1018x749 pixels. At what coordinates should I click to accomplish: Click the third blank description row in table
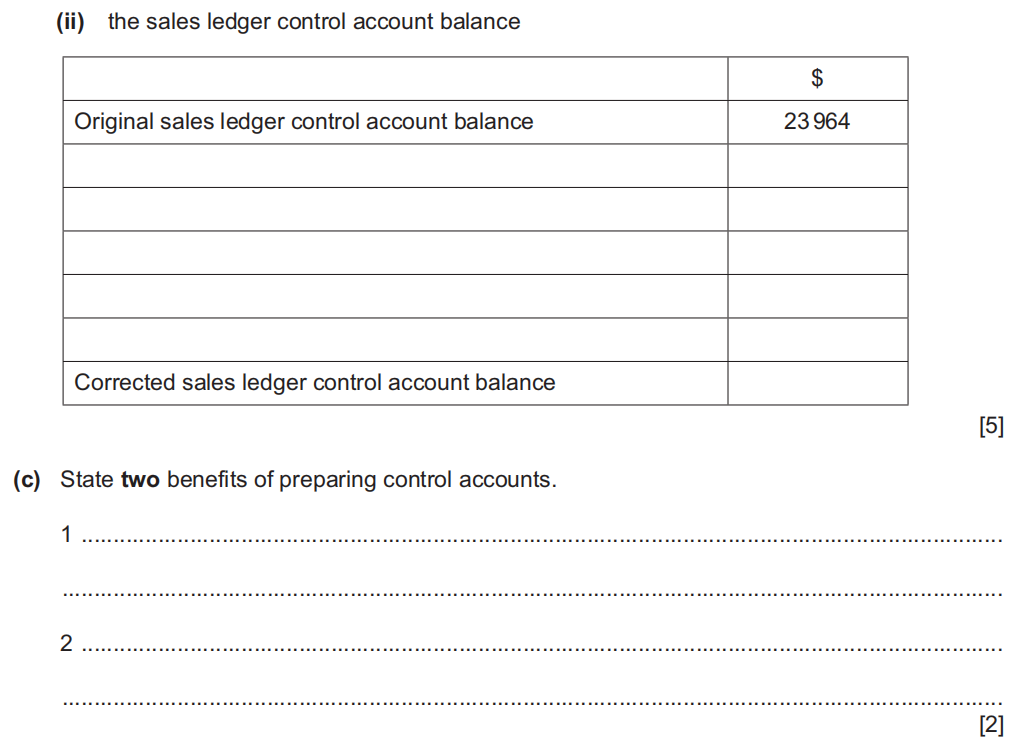[x=395, y=253]
